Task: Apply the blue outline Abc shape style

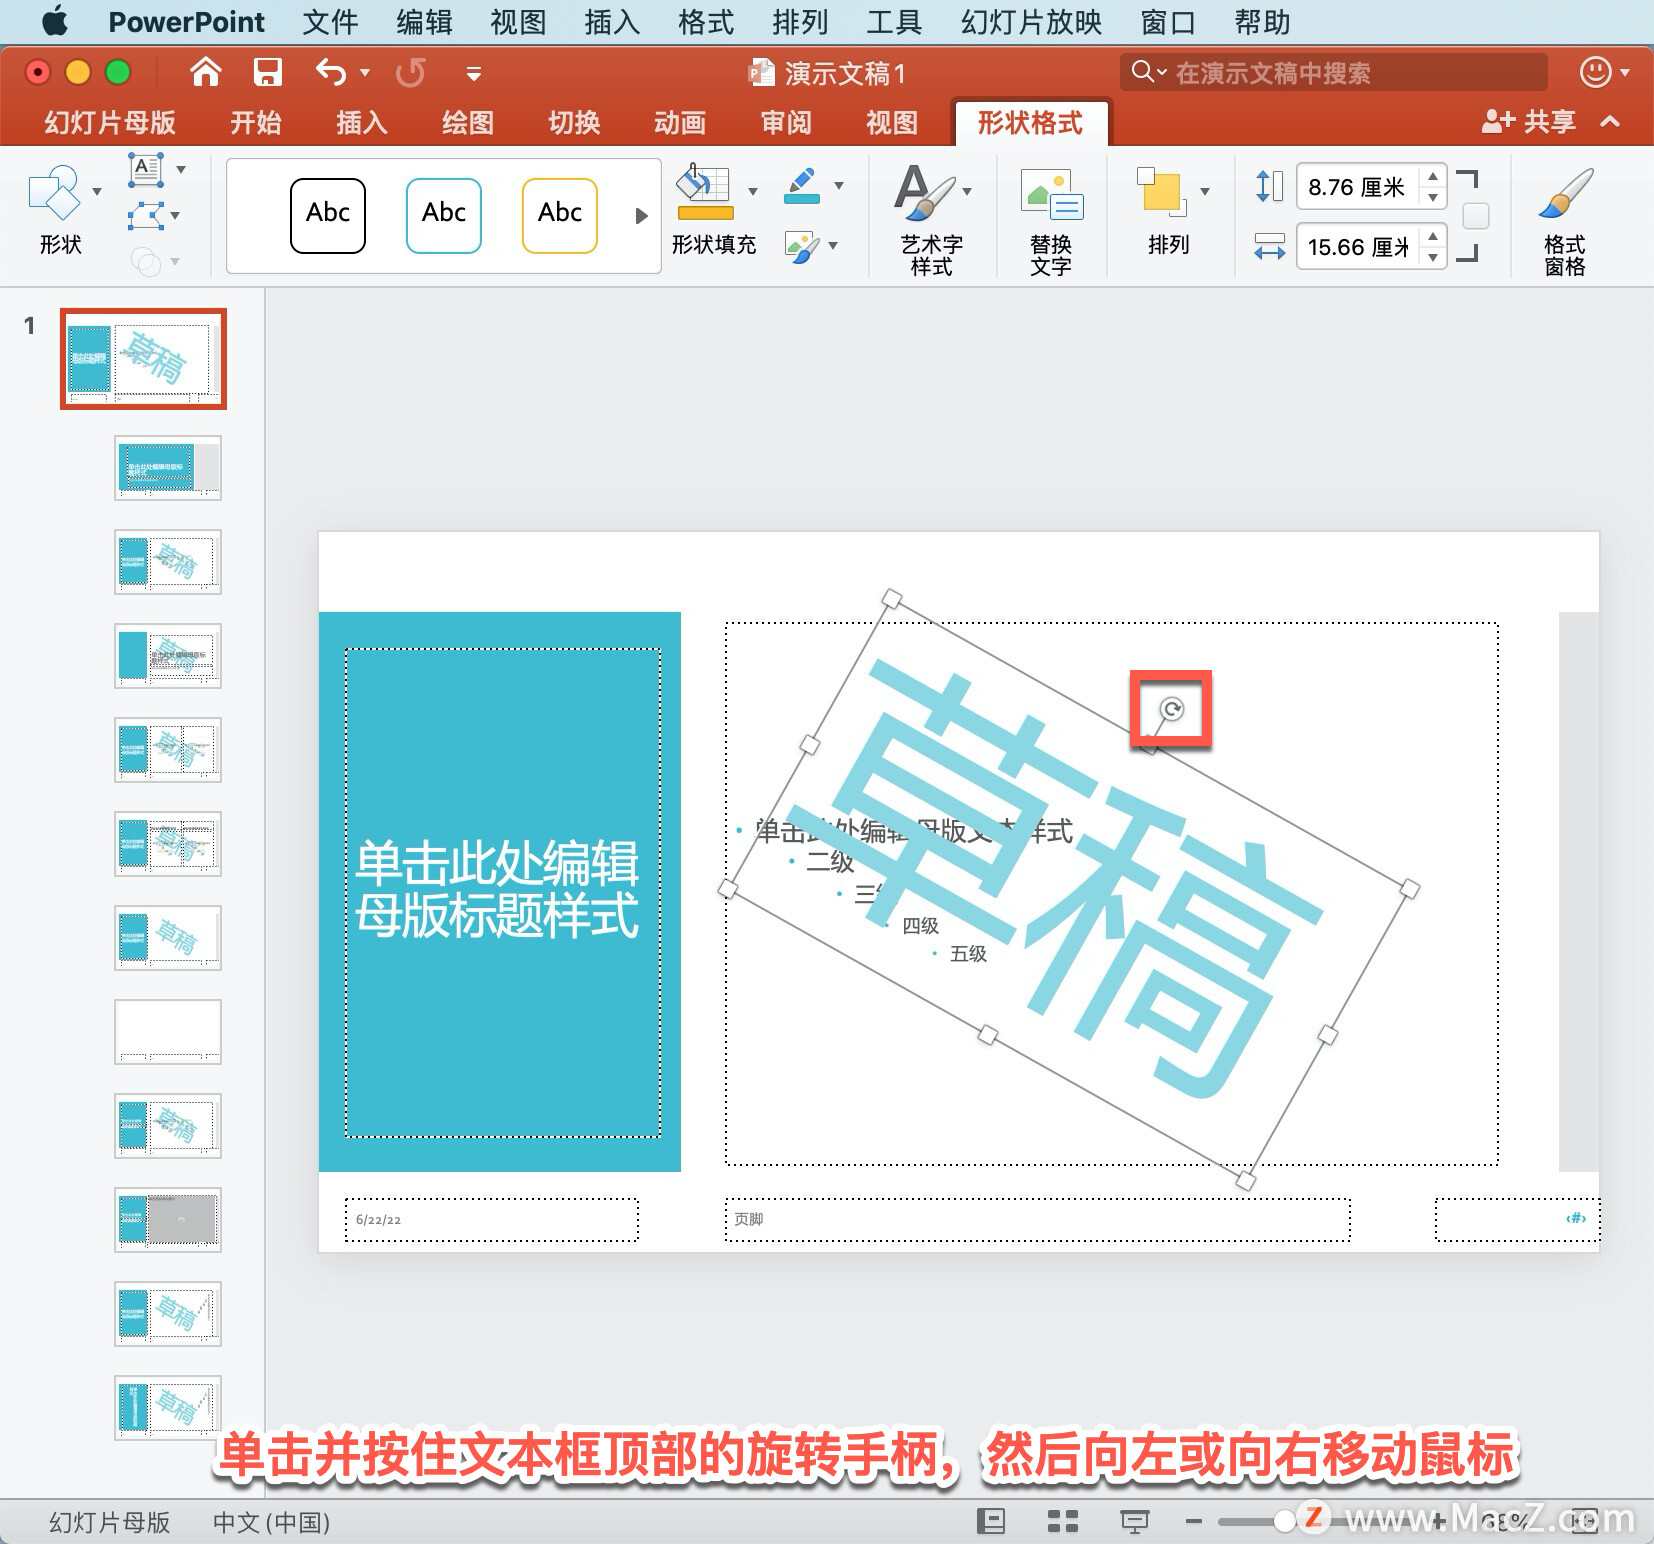Action: 444,215
